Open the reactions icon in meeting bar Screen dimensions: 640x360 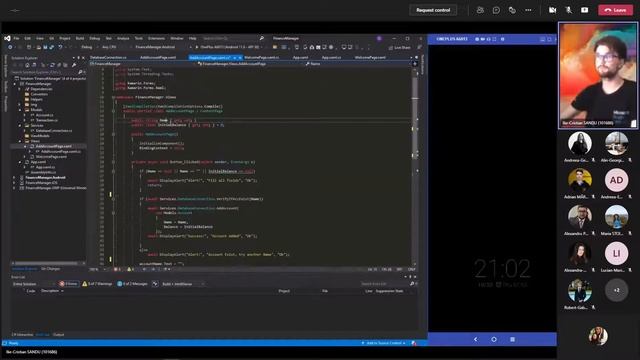512,10
